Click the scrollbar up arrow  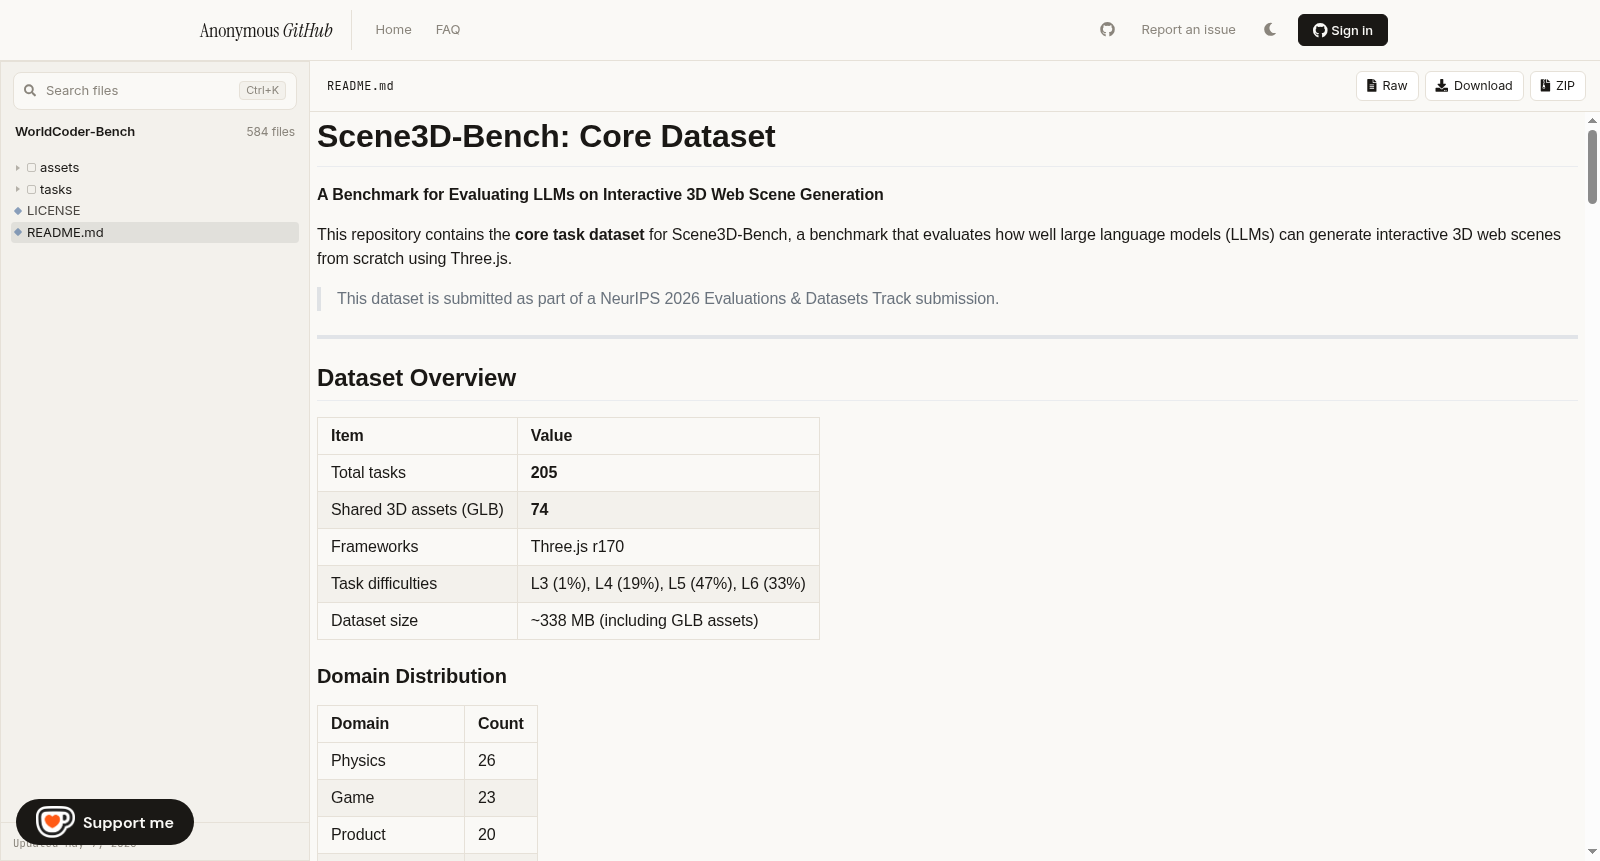click(x=1592, y=121)
